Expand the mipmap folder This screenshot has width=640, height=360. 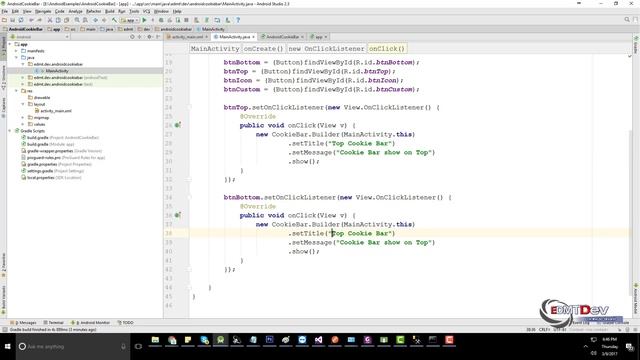[23, 118]
